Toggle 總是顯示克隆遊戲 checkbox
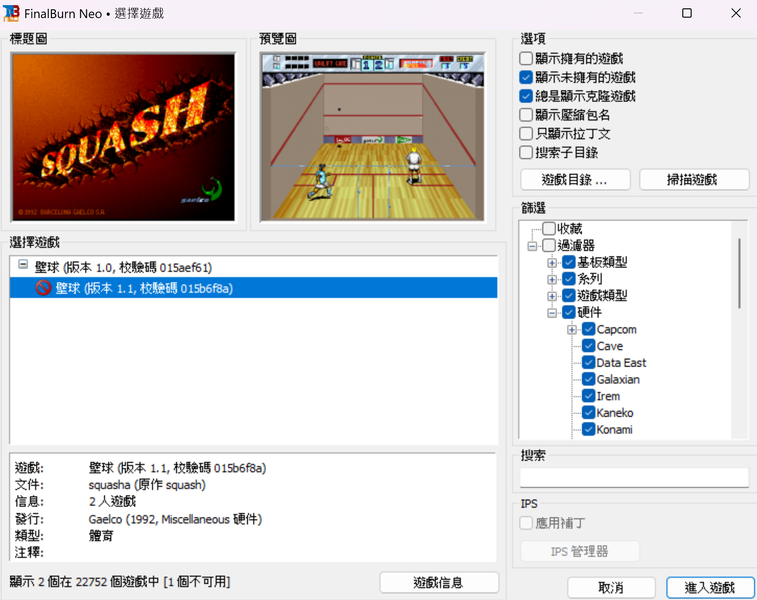The height and width of the screenshot is (600, 757). click(526, 96)
